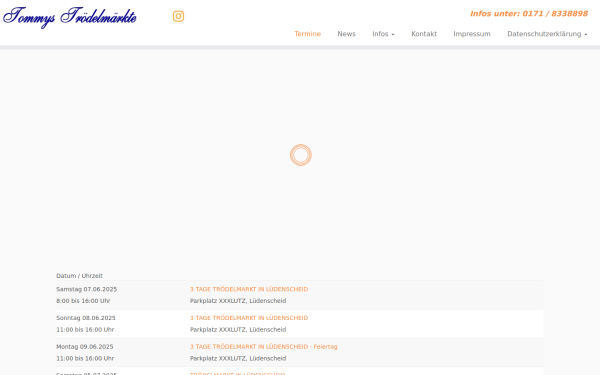Screen dimensions: 600x375
Task: Select the text 'Samstag 07.06.2025'
Action: coord(86,289)
